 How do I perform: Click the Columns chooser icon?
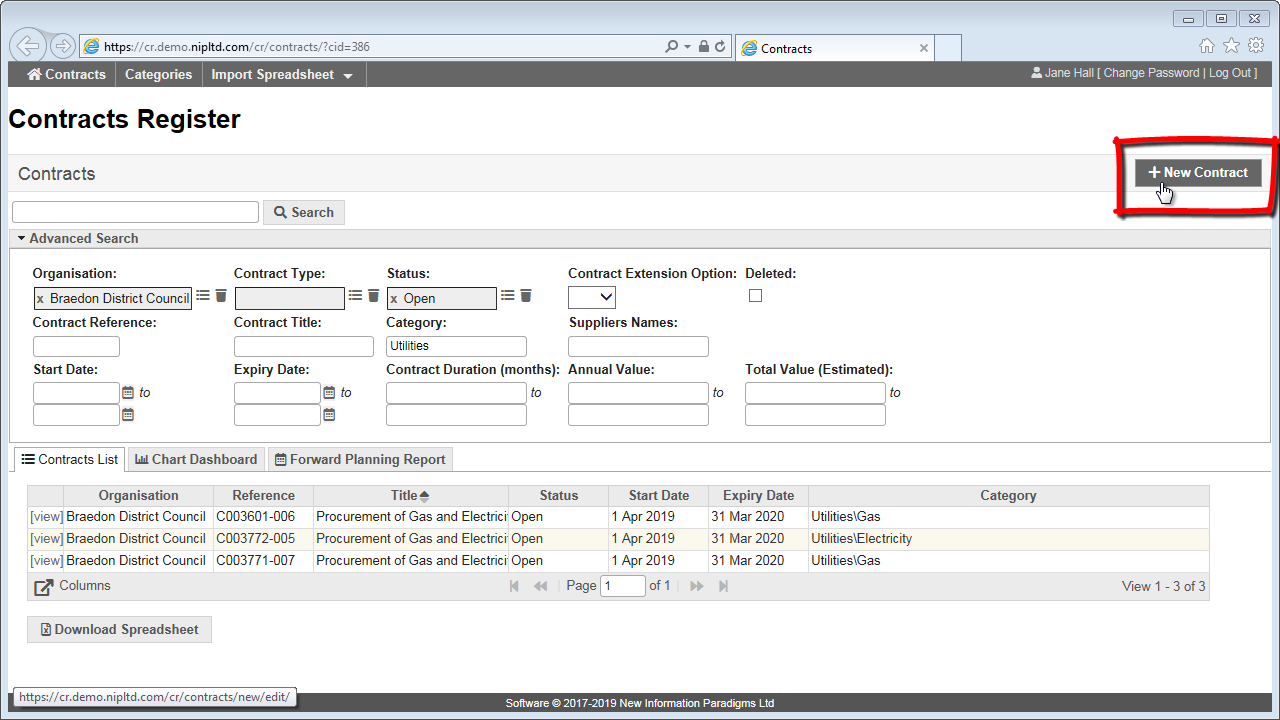pos(43,587)
